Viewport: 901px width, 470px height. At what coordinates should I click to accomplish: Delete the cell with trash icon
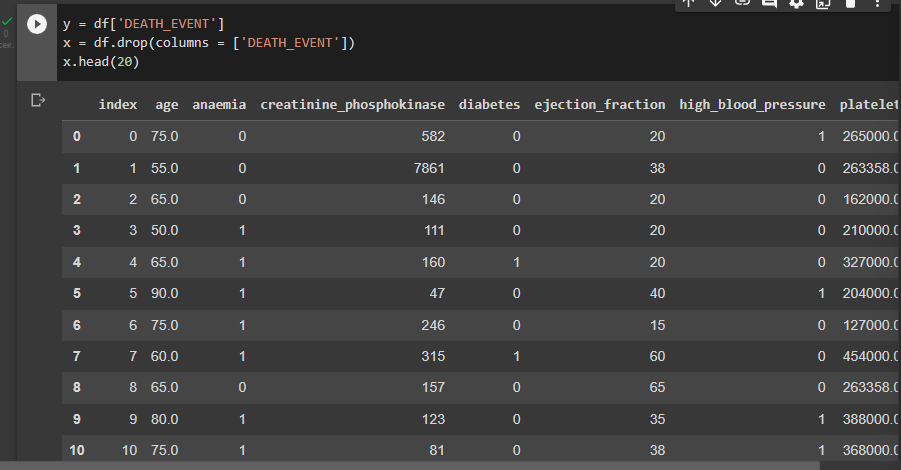pyautogui.click(x=850, y=3)
